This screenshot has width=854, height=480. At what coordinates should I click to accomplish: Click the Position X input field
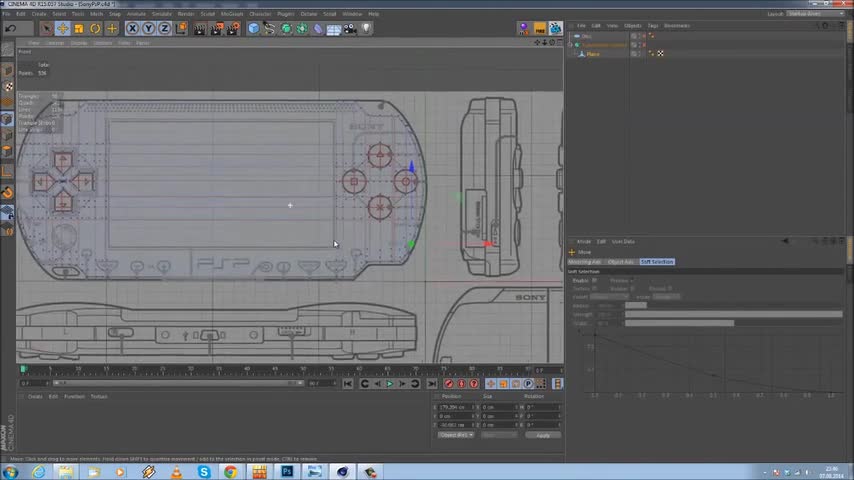[x=456, y=407]
